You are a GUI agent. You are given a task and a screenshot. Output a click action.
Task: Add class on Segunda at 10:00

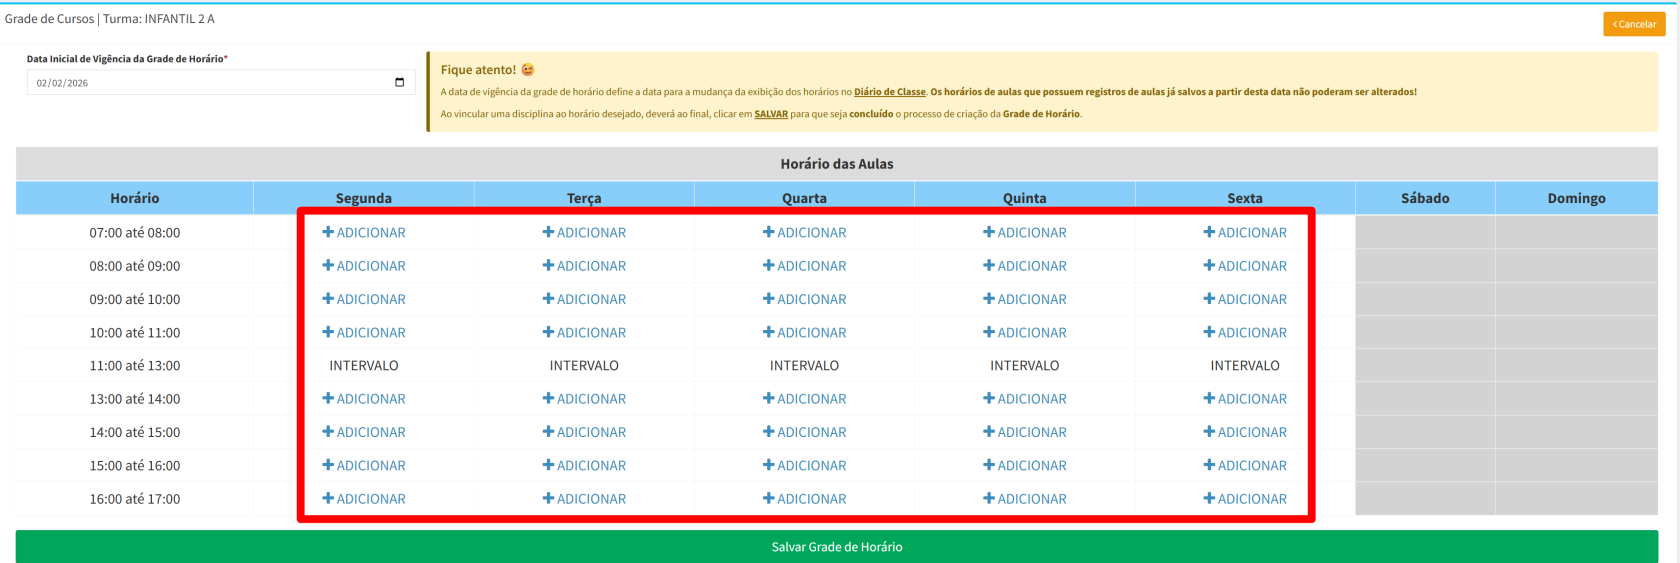[x=364, y=332]
